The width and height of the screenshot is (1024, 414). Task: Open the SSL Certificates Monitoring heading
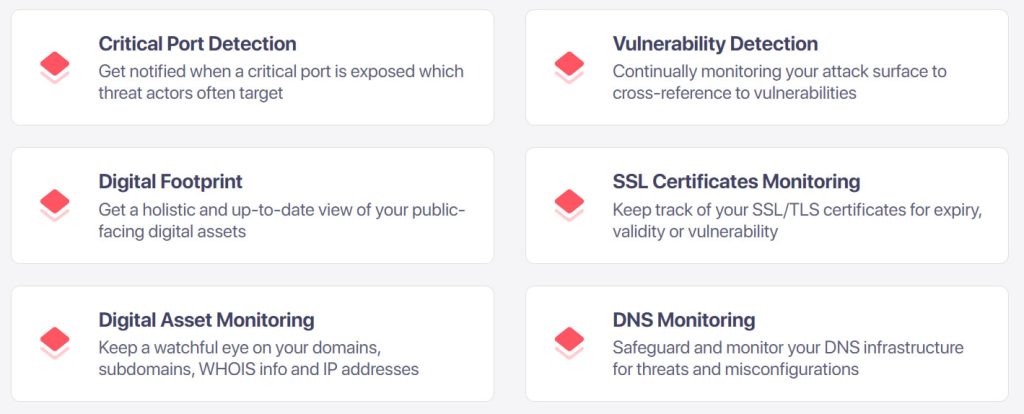point(736,182)
